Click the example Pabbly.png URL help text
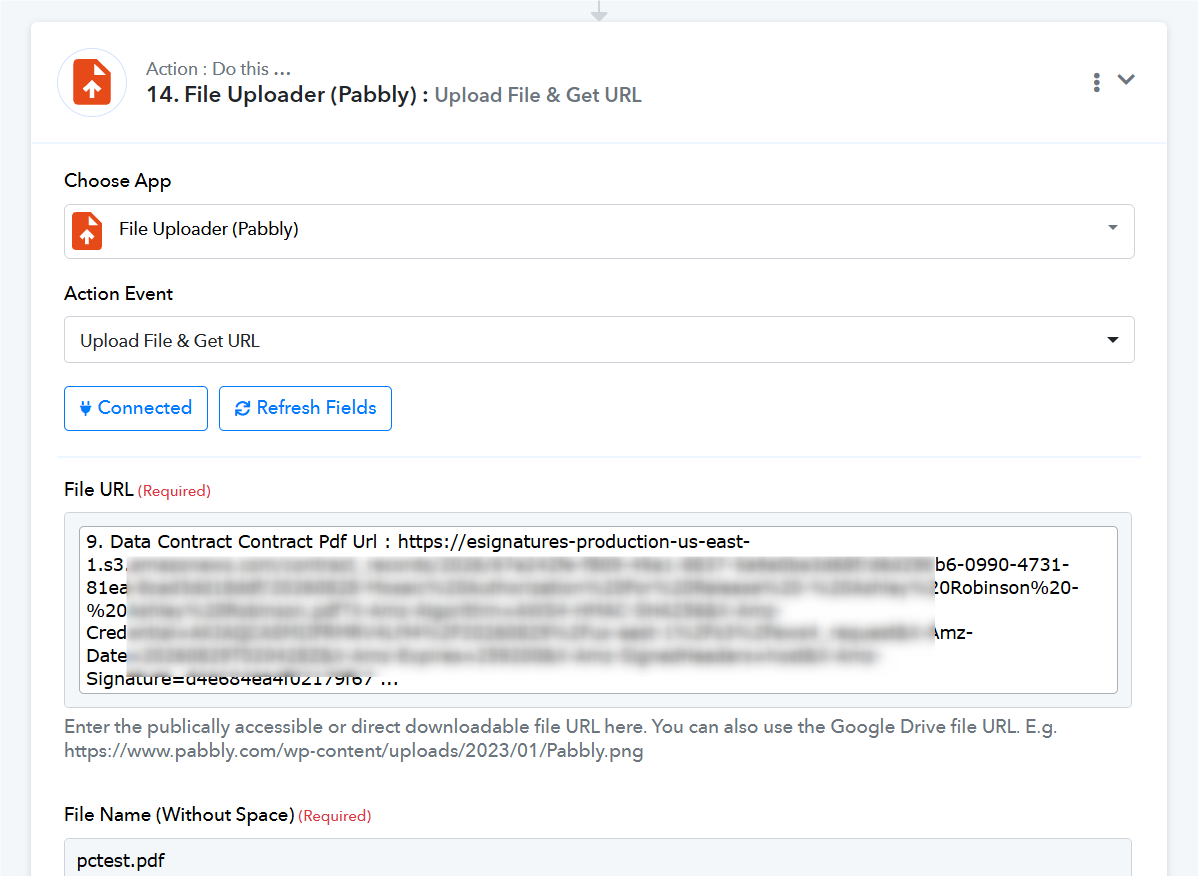This screenshot has height=876, width=1198. point(354,751)
